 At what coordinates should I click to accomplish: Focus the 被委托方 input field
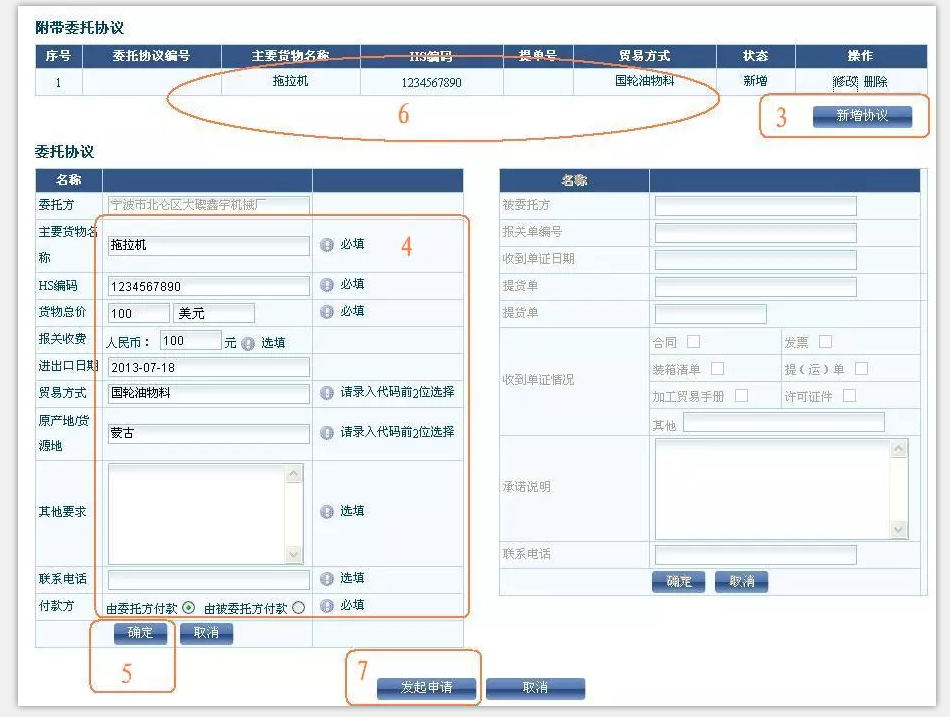tap(755, 206)
